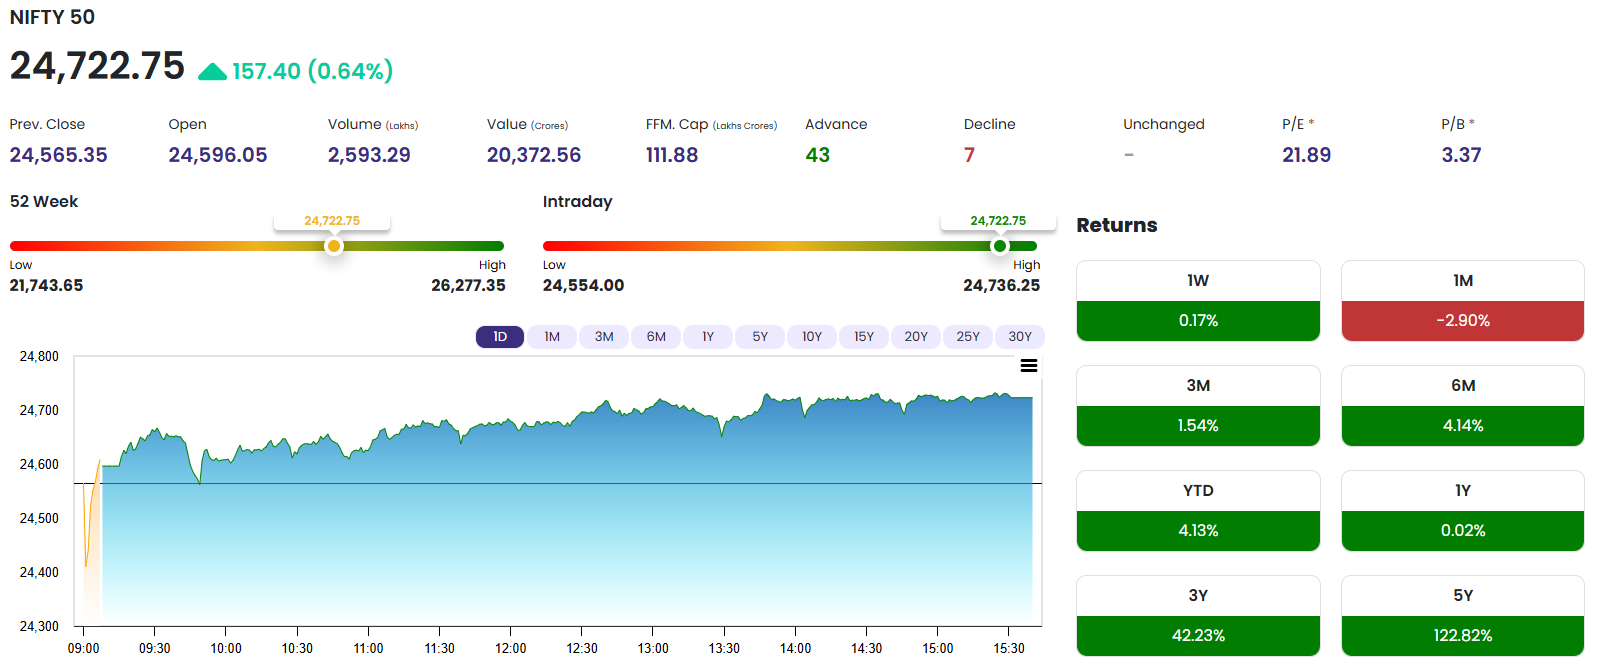This screenshot has width=1613, height=670.
Task: Open the 3M returns card
Action: point(1198,406)
